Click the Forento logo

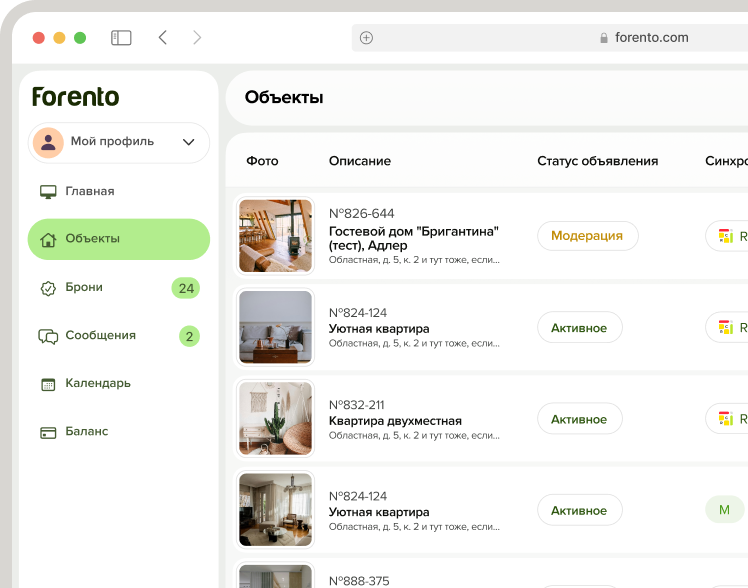pos(75,97)
